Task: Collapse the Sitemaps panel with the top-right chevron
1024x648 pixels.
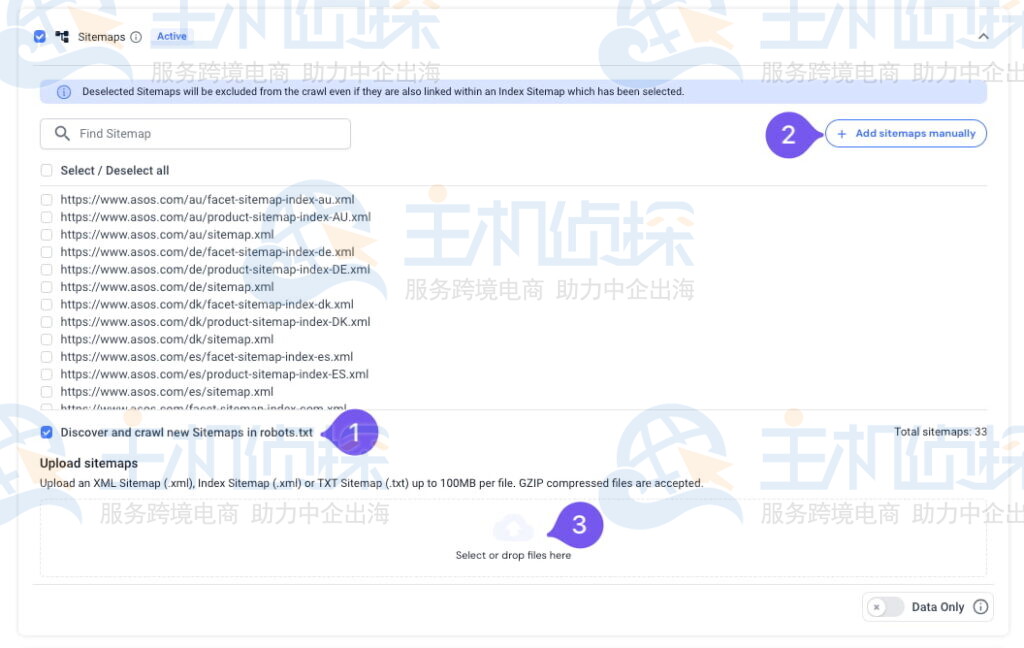Action: [983, 35]
